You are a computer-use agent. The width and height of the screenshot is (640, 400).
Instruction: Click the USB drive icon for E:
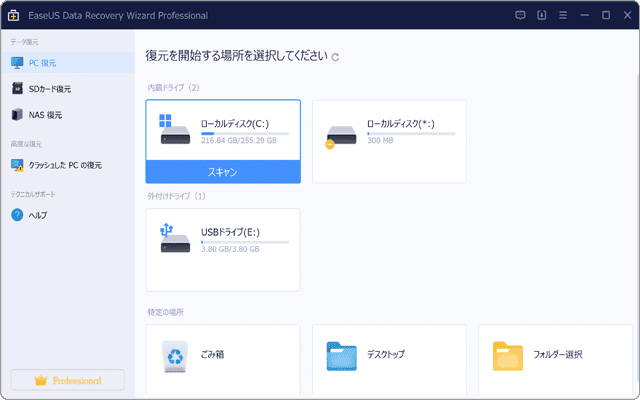tap(175, 238)
